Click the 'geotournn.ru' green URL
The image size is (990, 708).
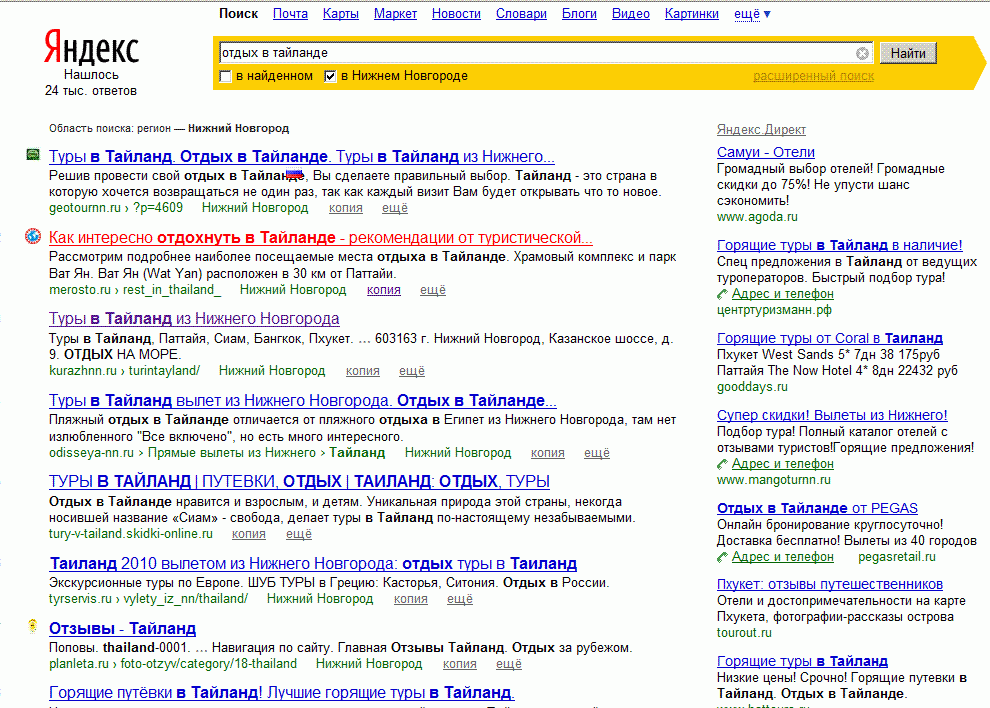click(85, 208)
